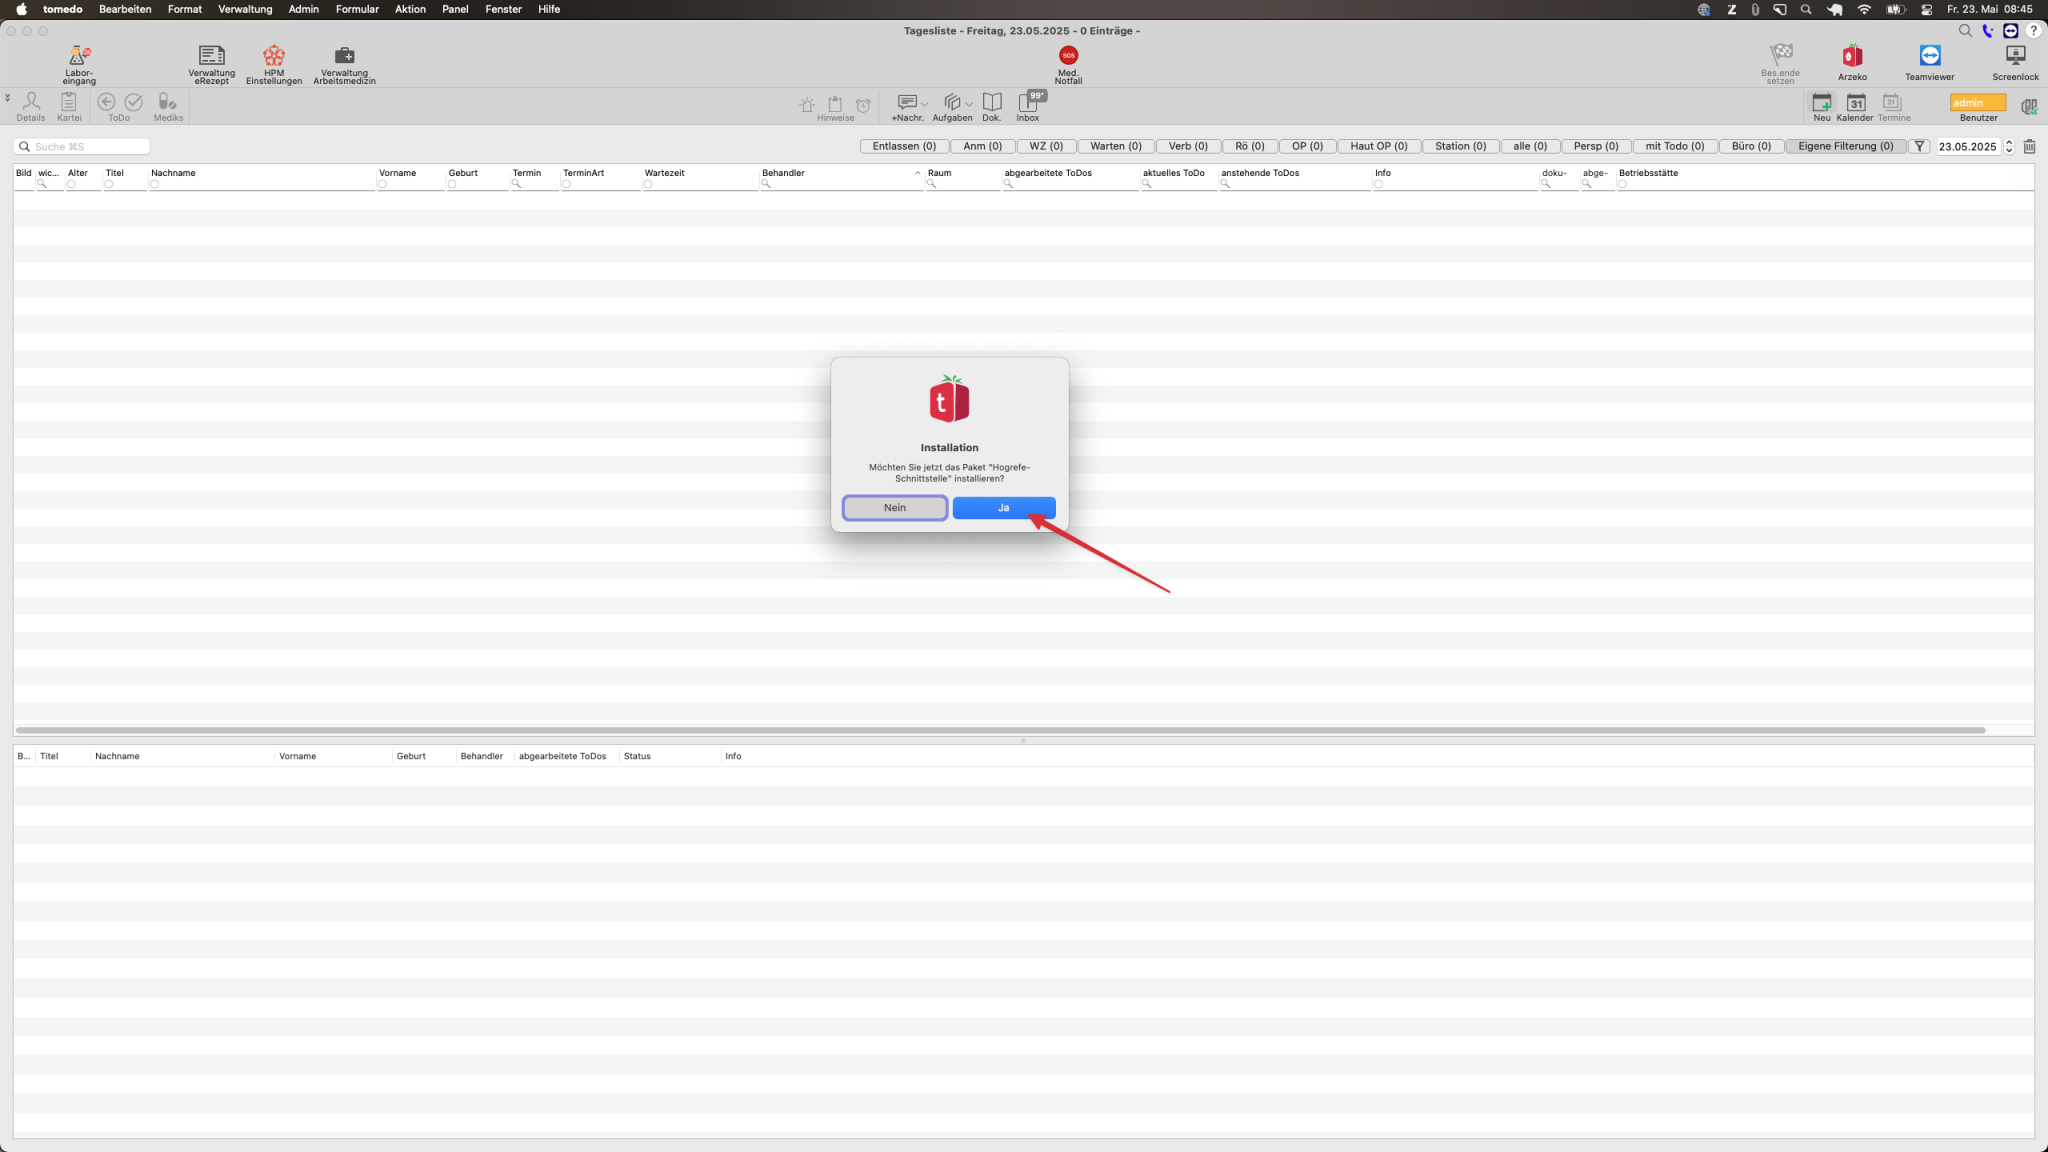This screenshot has height=1152, width=2048.
Task: Open the Aktion menu
Action: (x=410, y=9)
